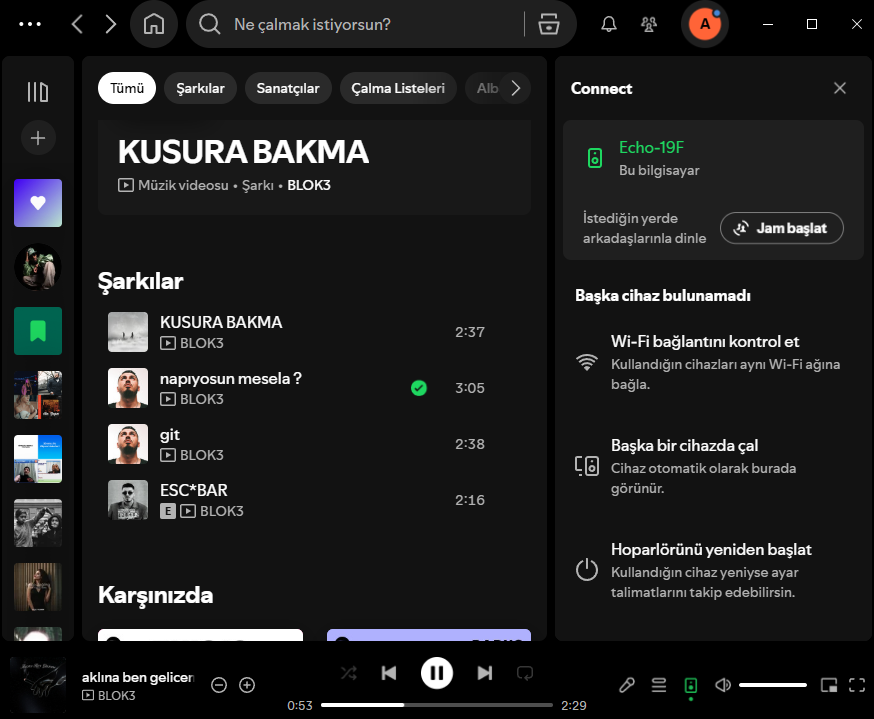
Task: Select Echo-19F device
Action: click(x=713, y=158)
